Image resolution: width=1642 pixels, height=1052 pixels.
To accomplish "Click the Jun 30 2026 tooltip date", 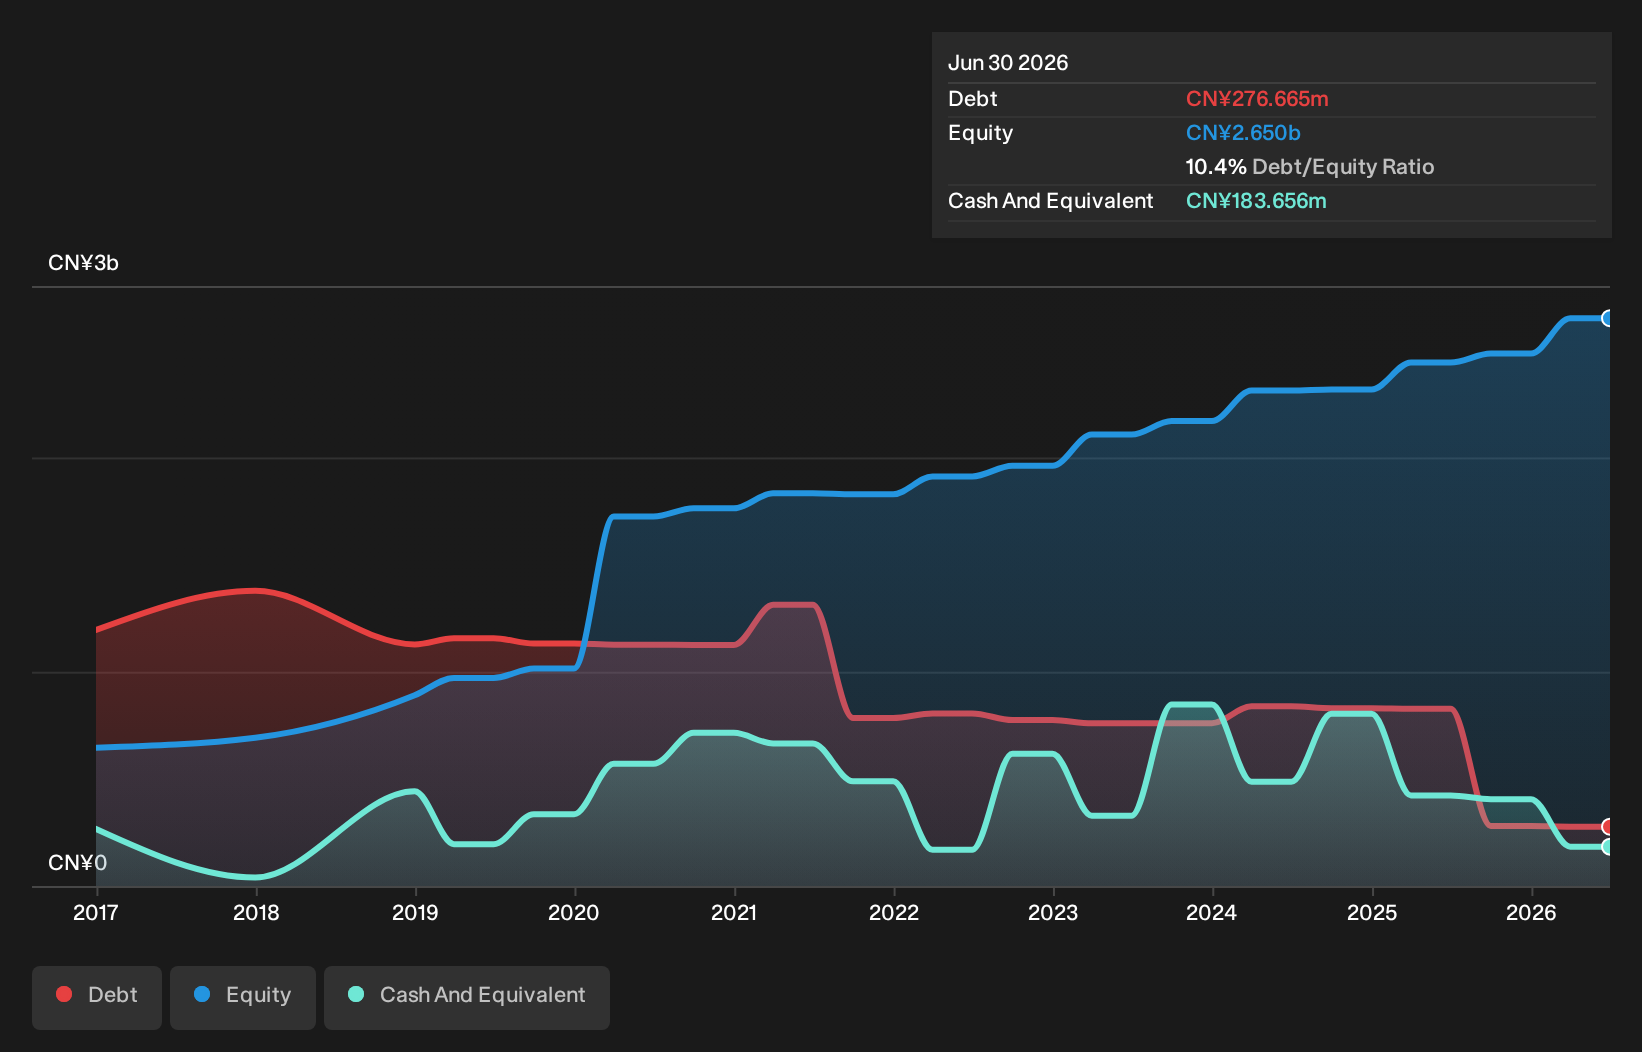I will [x=1008, y=63].
